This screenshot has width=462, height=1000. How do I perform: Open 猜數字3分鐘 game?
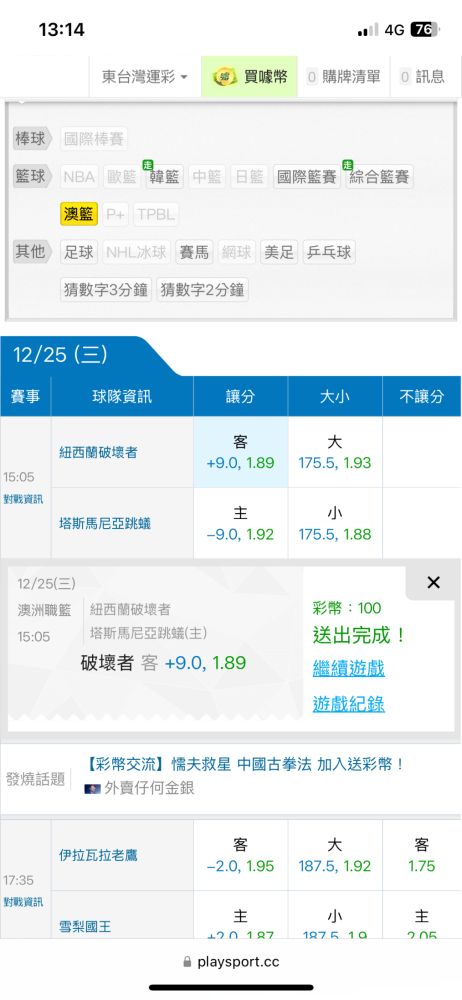tap(106, 290)
